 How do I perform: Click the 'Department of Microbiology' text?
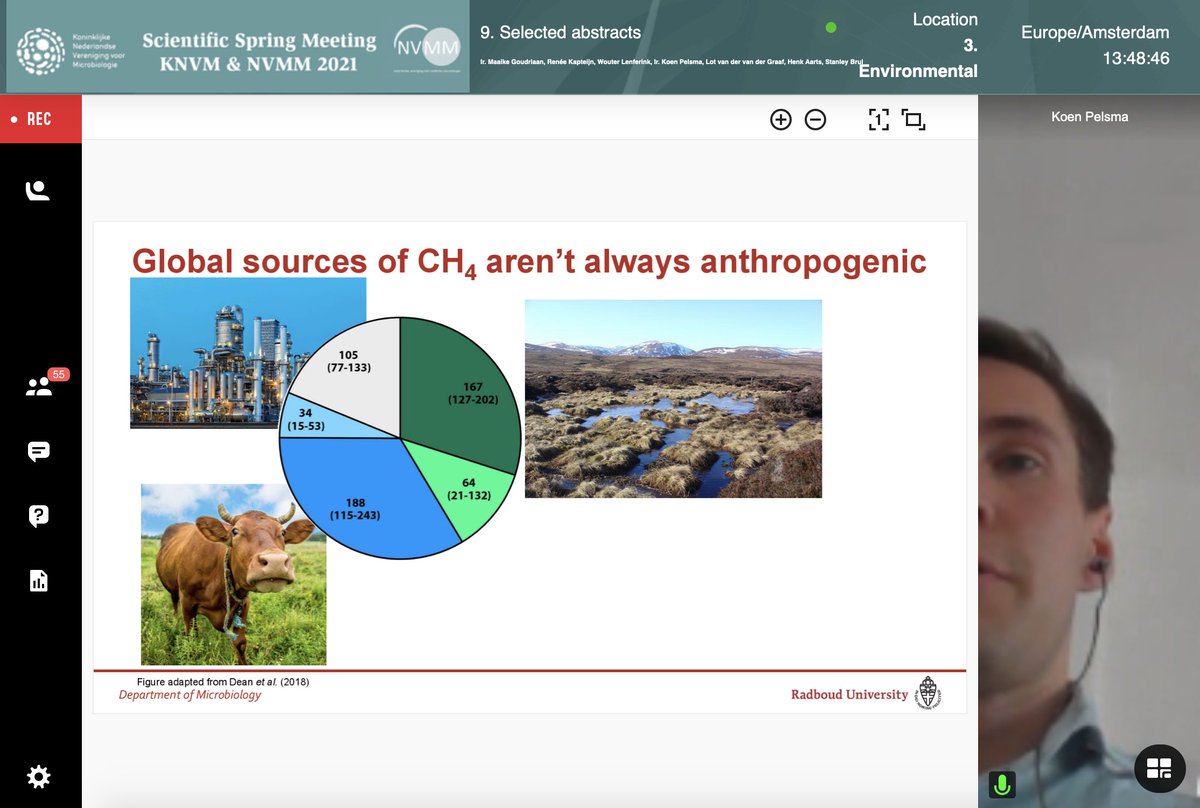(x=190, y=695)
